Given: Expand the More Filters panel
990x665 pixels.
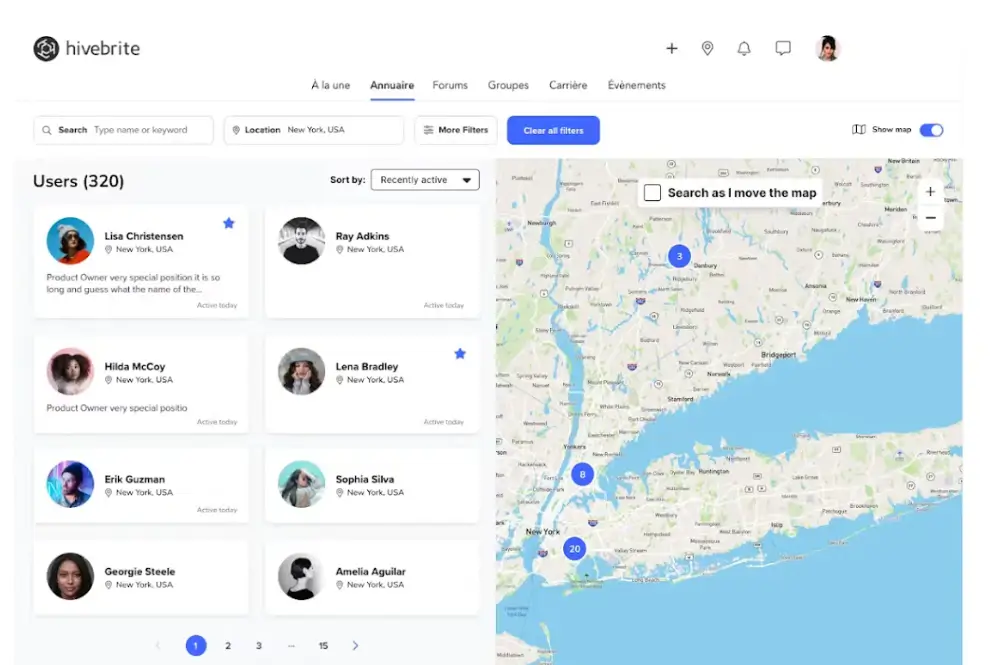Looking at the screenshot, I should (455, 130).
